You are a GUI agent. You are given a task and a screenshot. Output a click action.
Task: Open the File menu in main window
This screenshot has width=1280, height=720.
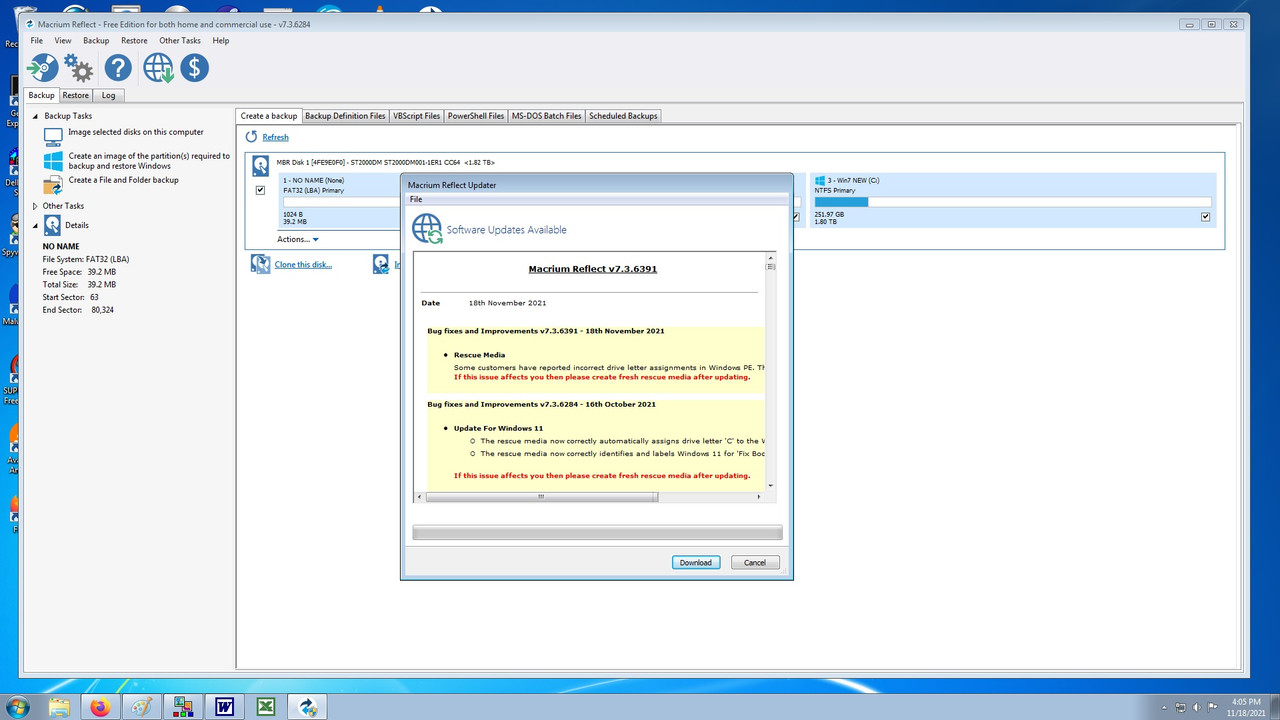(37, 41)
